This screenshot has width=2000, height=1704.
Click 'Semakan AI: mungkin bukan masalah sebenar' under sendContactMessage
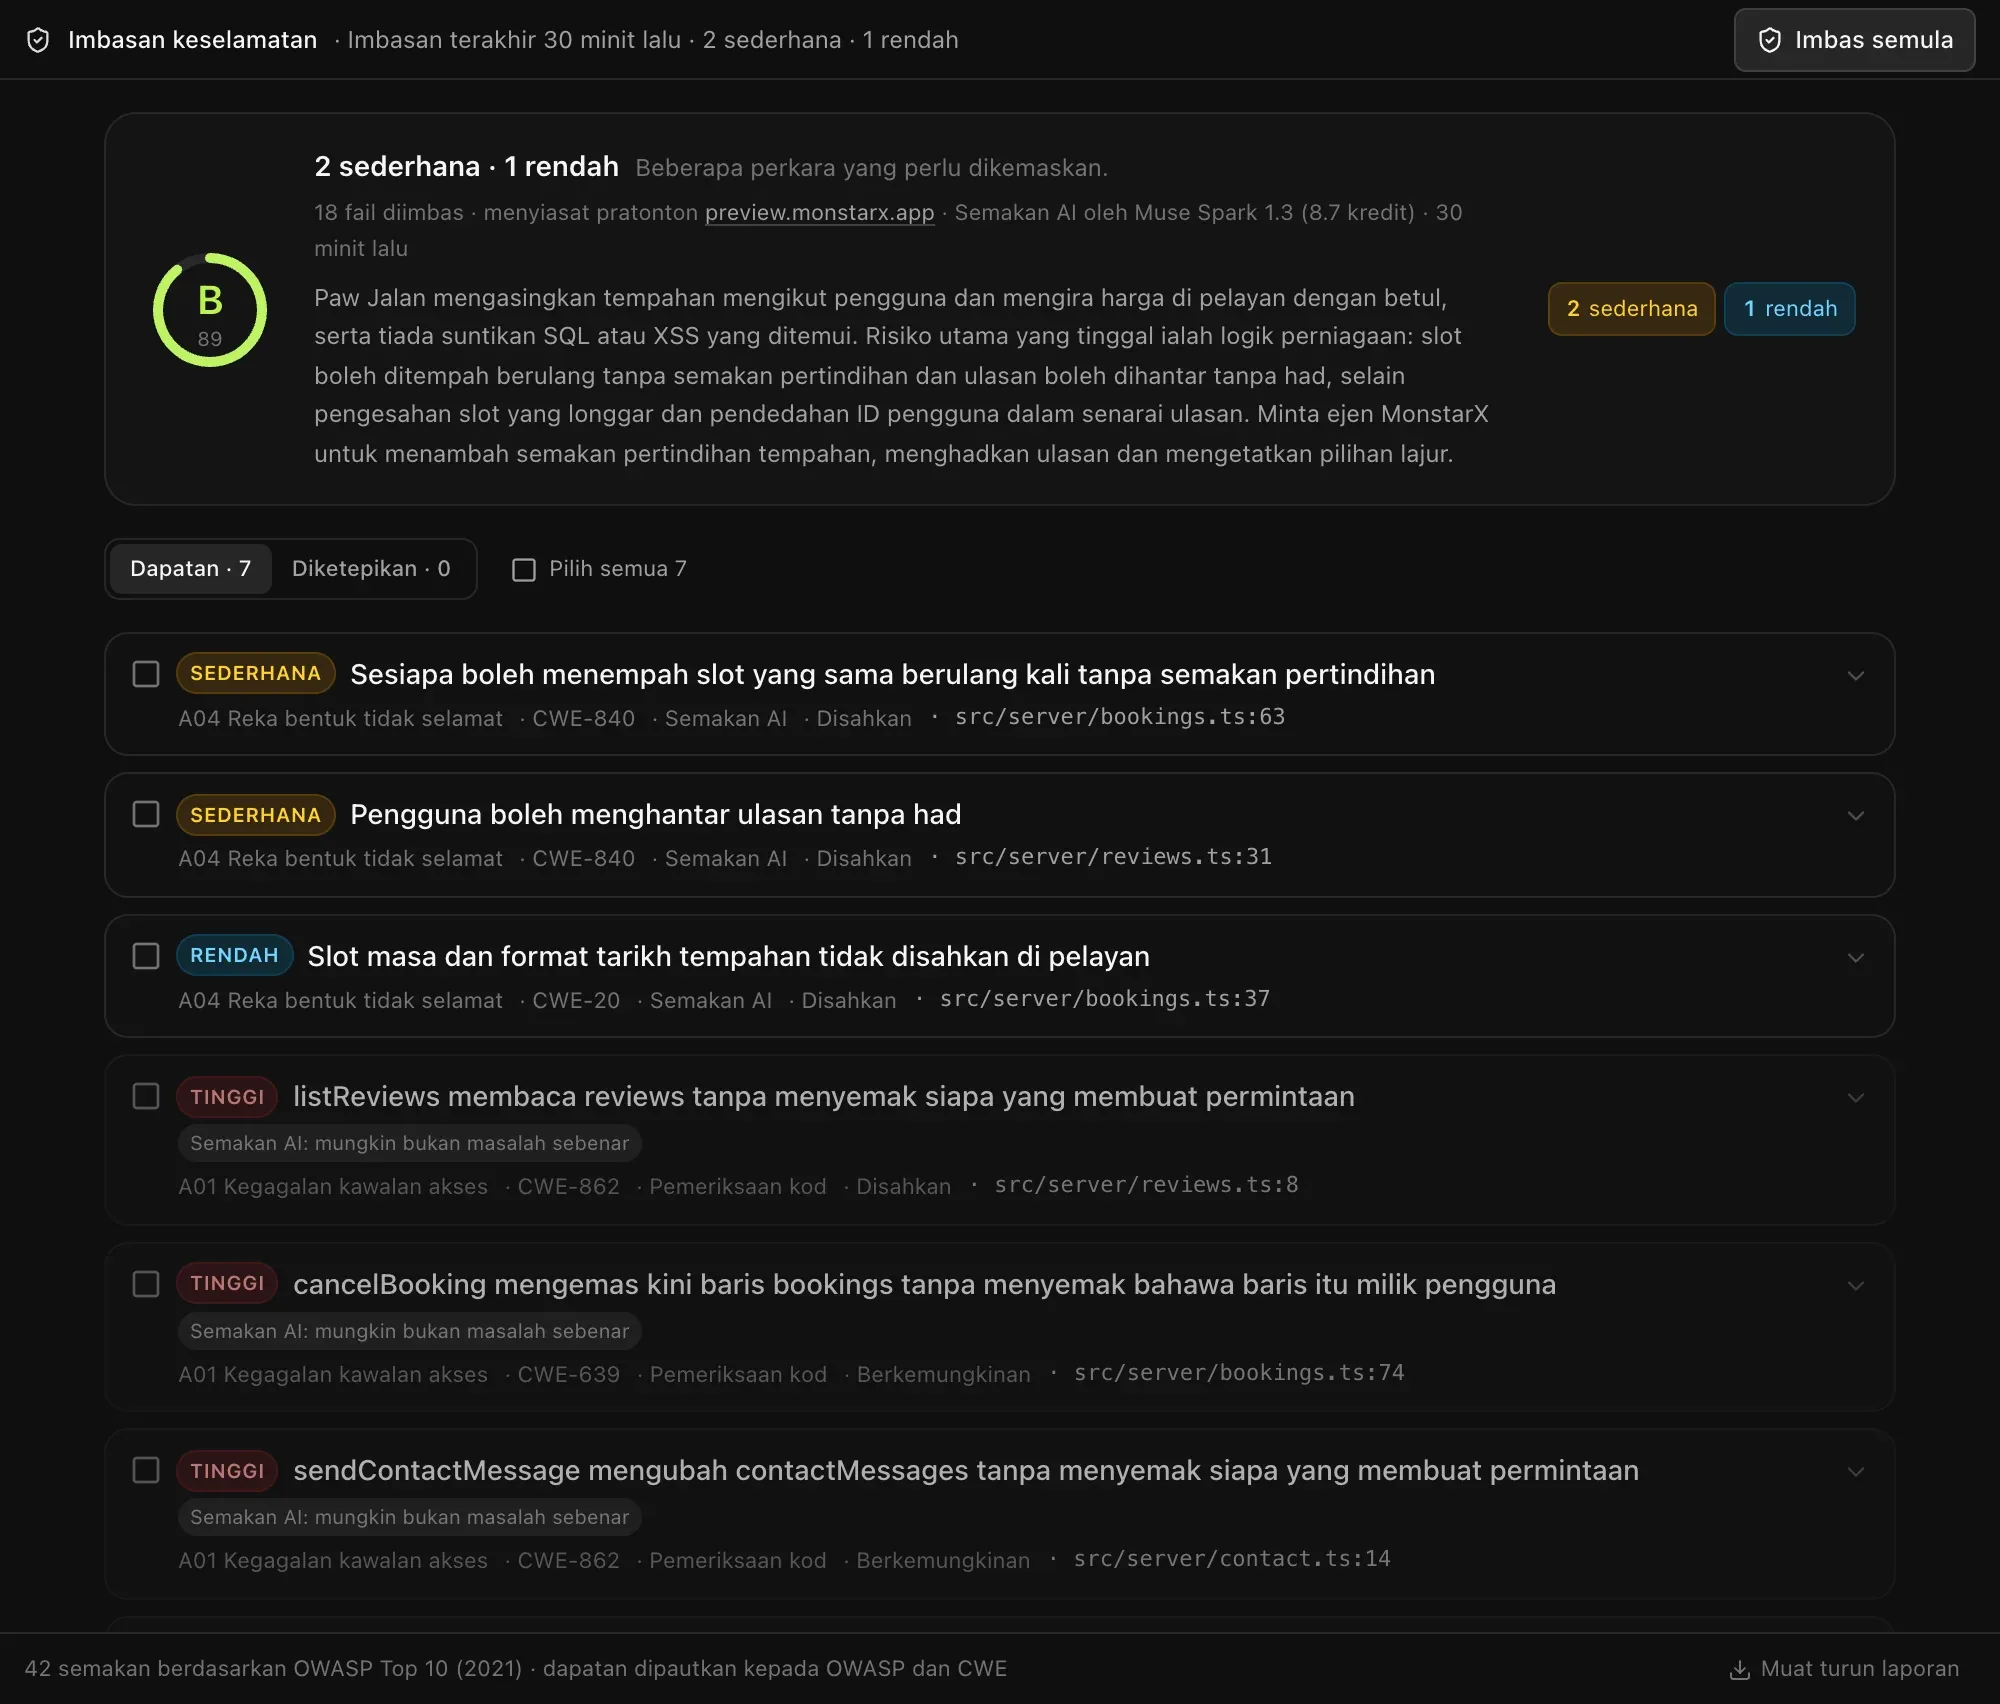point(410,1517)
